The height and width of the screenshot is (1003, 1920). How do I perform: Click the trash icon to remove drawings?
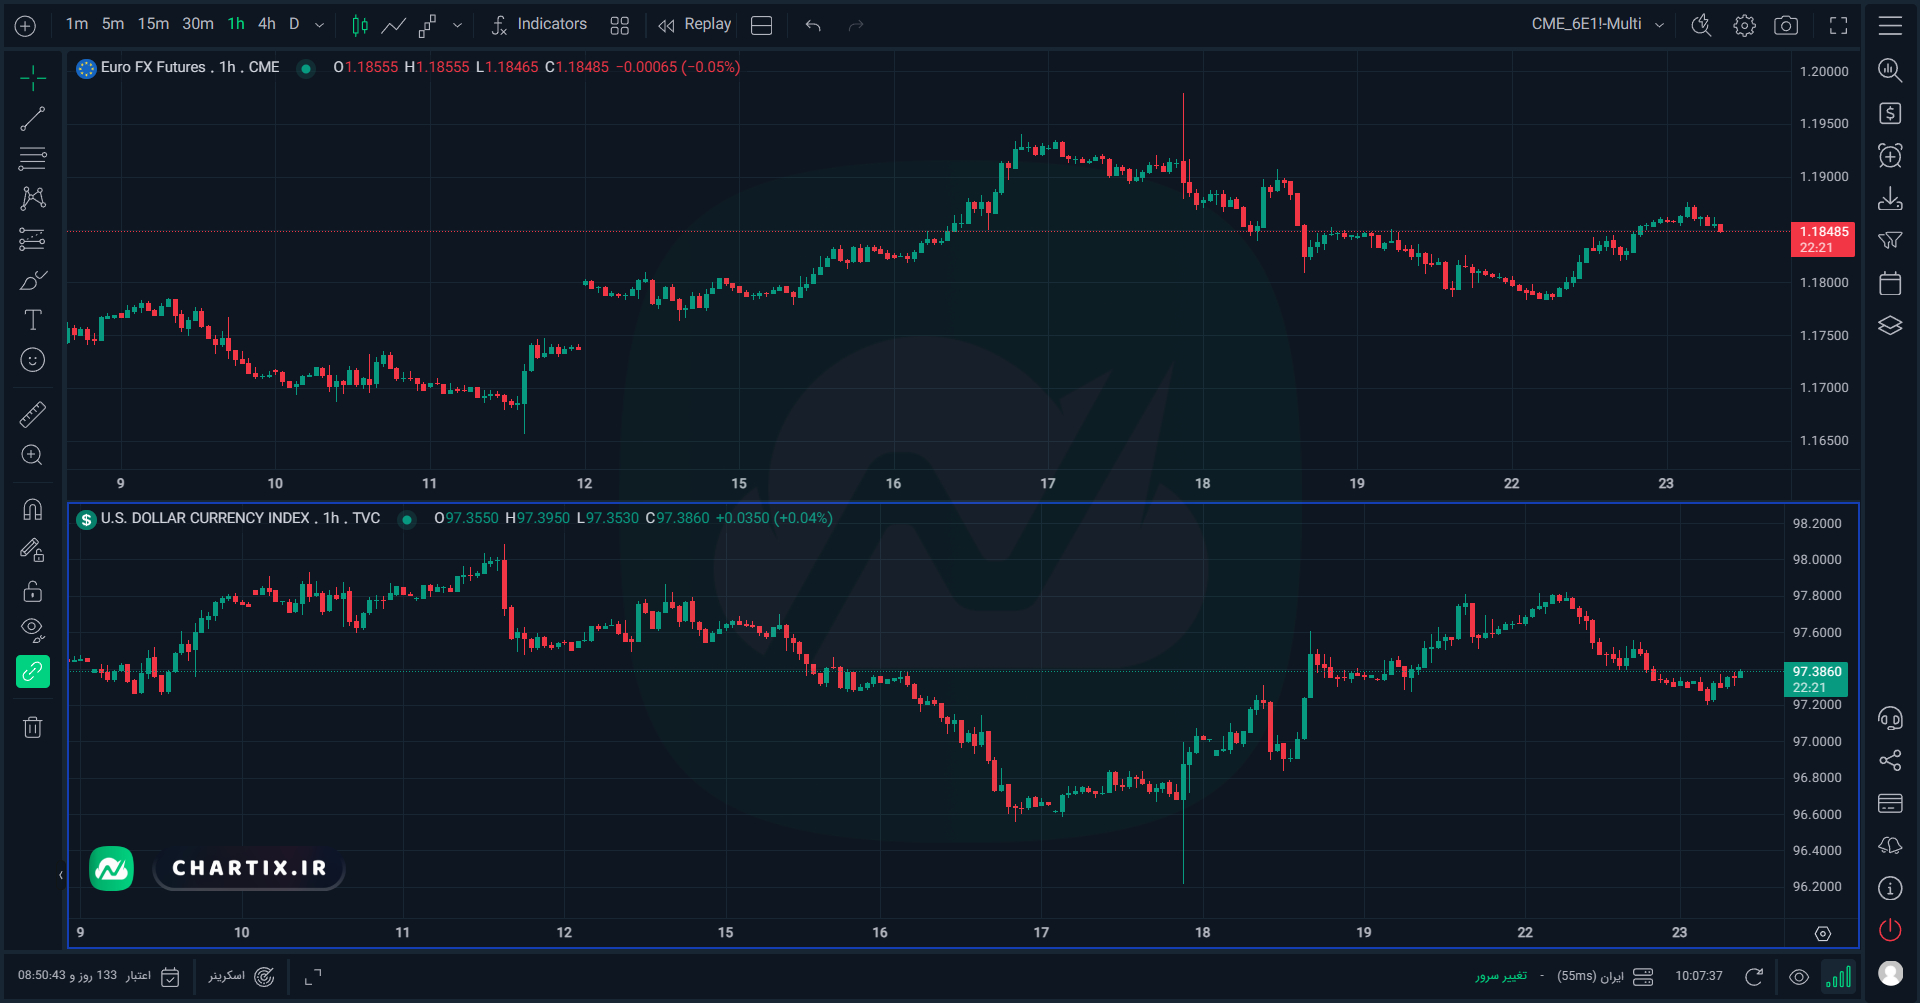pos(33,727)
